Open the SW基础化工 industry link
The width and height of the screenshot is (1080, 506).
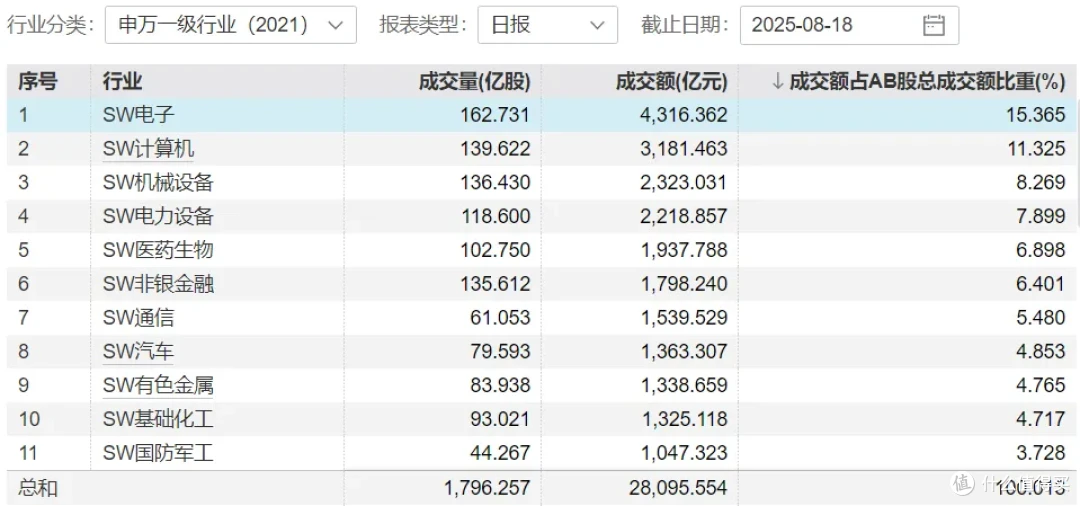point(158,419)
